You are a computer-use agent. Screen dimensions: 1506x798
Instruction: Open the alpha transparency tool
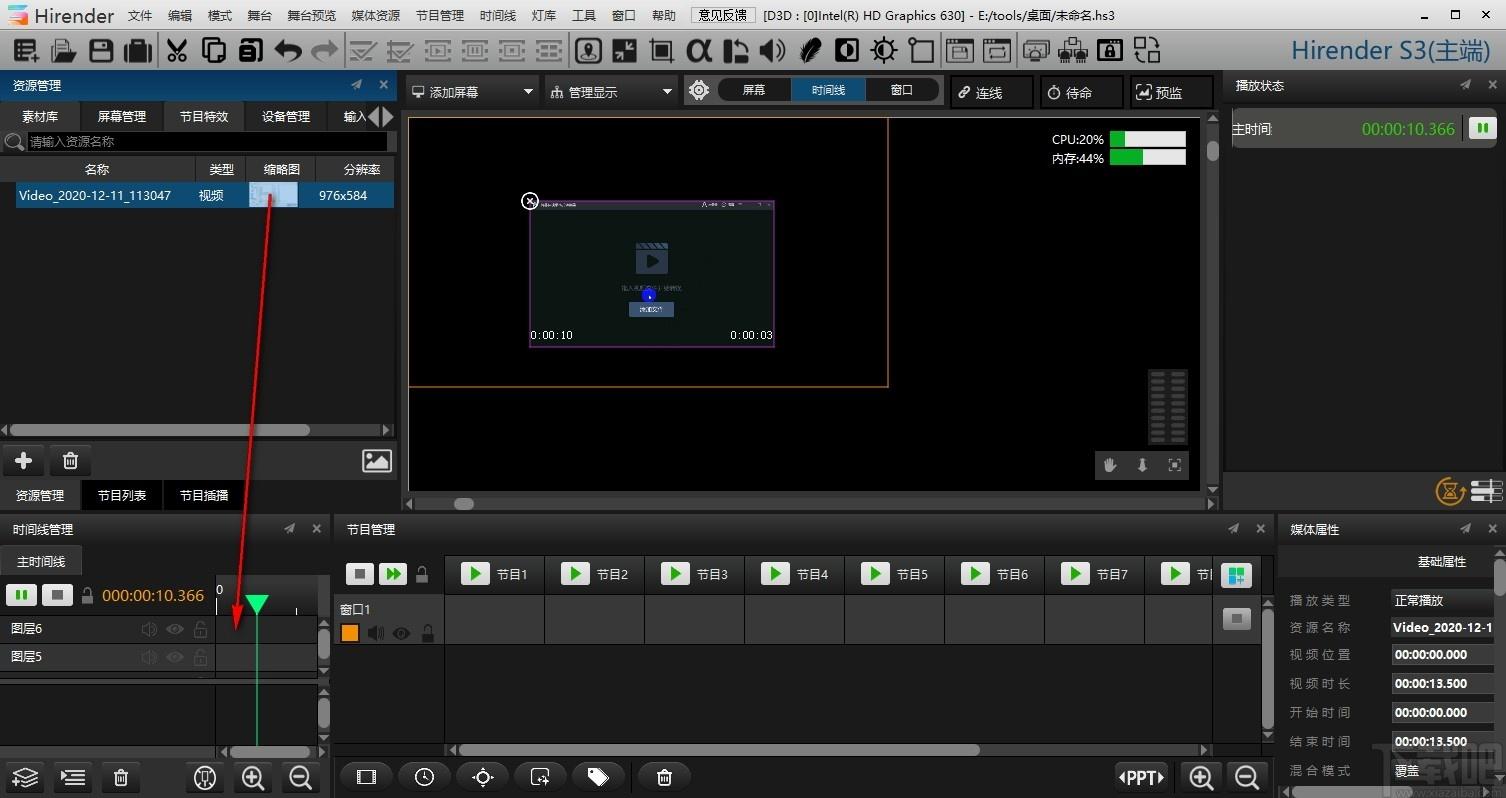(x=699, y=50)
